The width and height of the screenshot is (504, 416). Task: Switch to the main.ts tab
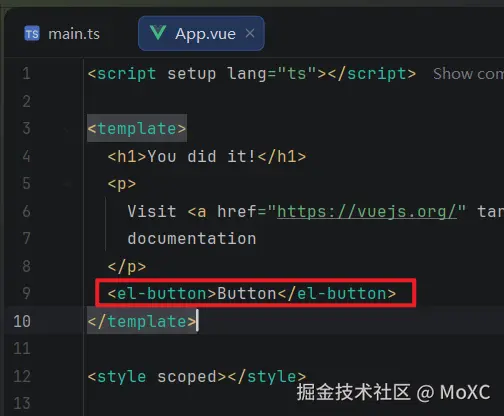pyautogui.click(x=62, y=34)
